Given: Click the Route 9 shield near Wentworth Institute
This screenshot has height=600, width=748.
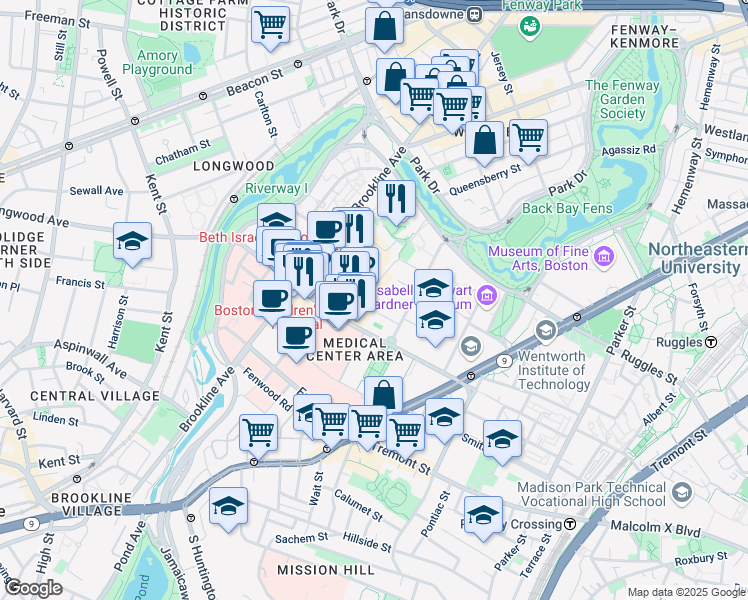Looking at the screenshot, I should click(x=504, y=361).
